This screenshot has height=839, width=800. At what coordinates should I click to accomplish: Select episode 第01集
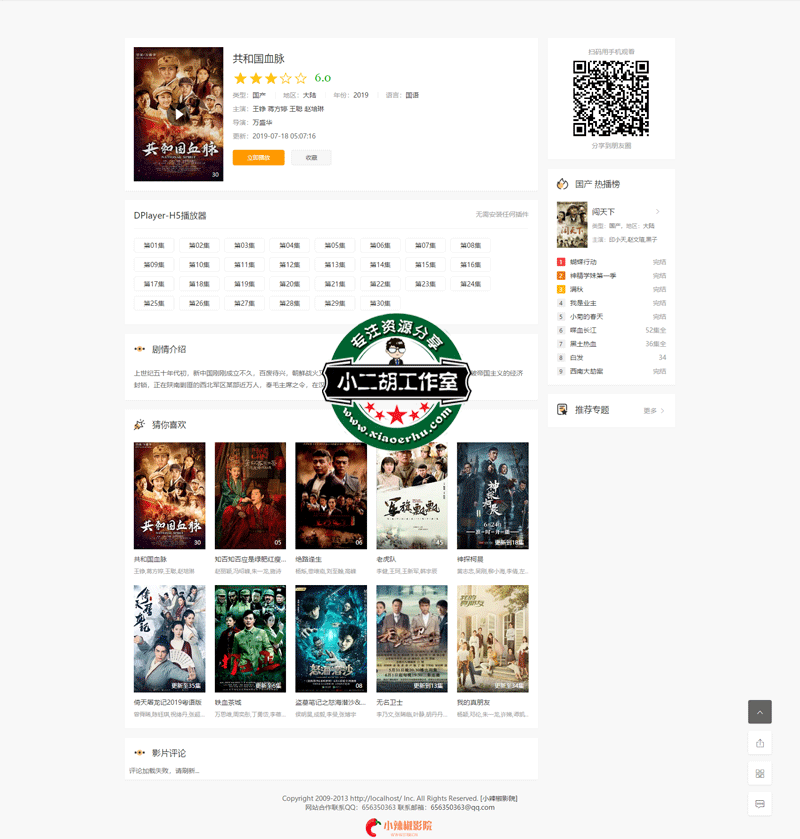coord(153,245)
